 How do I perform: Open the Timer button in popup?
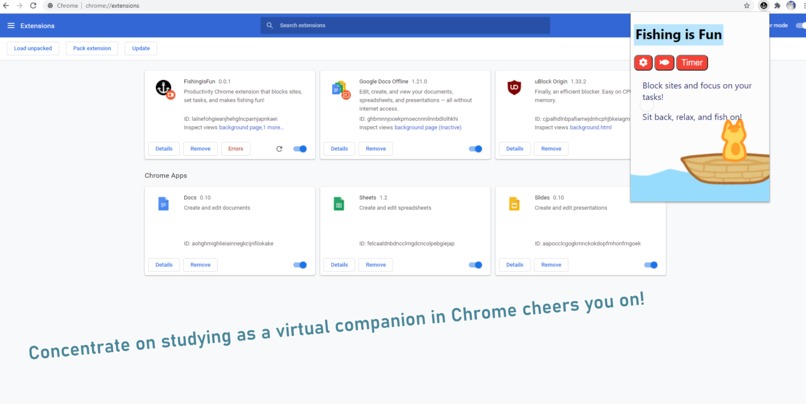(692, 63)
